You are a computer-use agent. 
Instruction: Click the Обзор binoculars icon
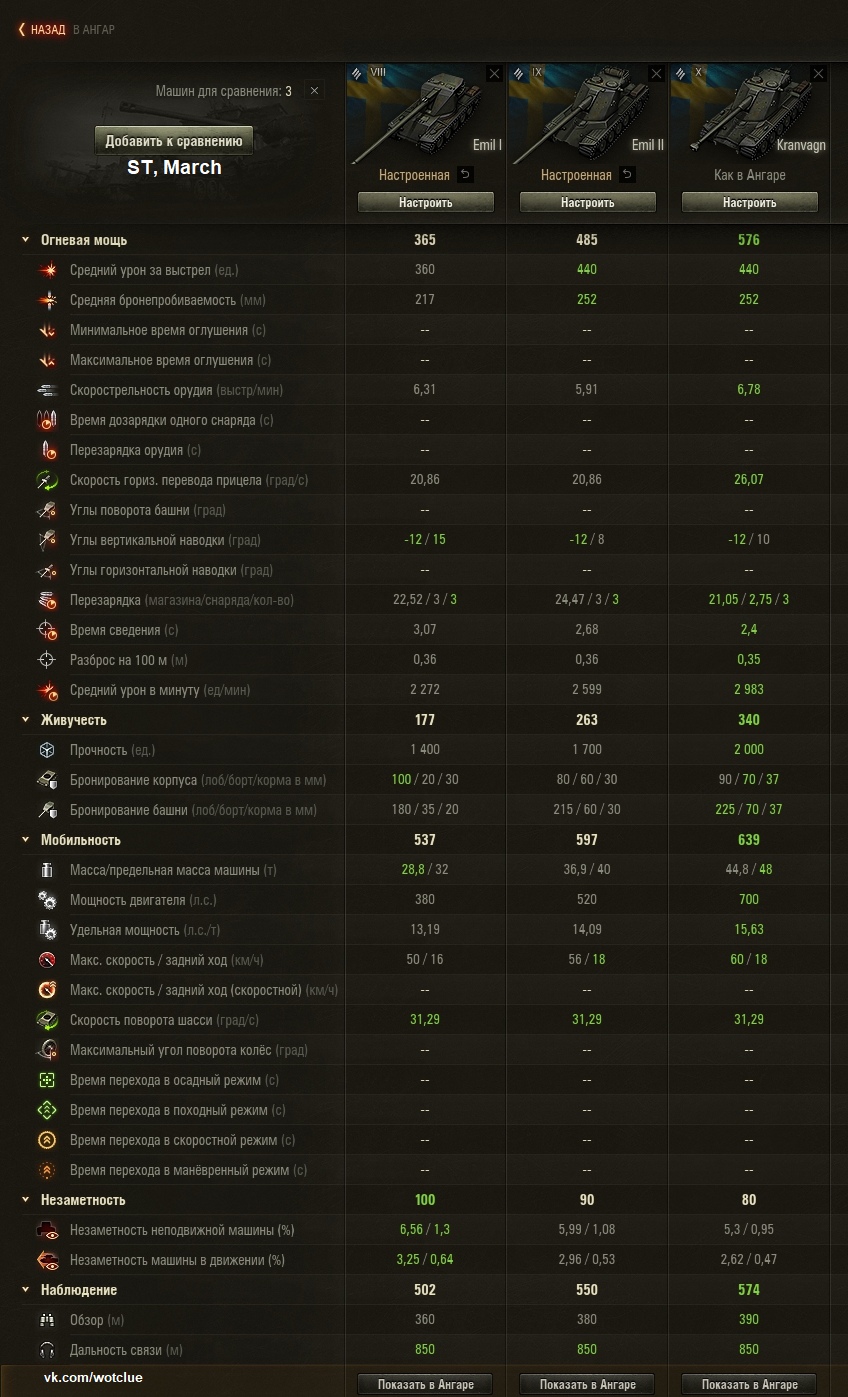(48, 1320)
